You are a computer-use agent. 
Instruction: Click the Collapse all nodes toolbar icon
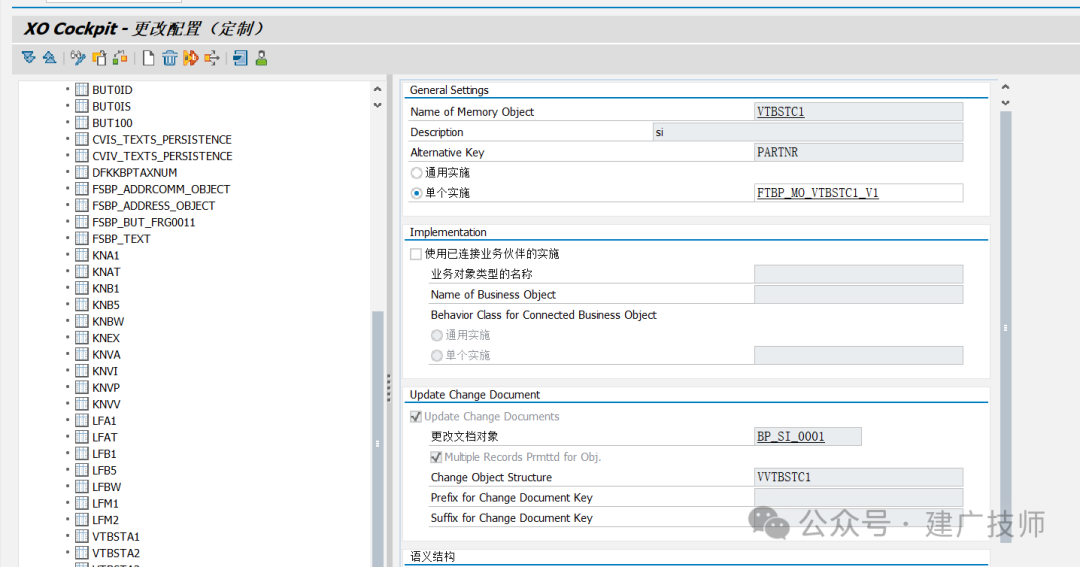pyautogui.click(x=50, y=58)
